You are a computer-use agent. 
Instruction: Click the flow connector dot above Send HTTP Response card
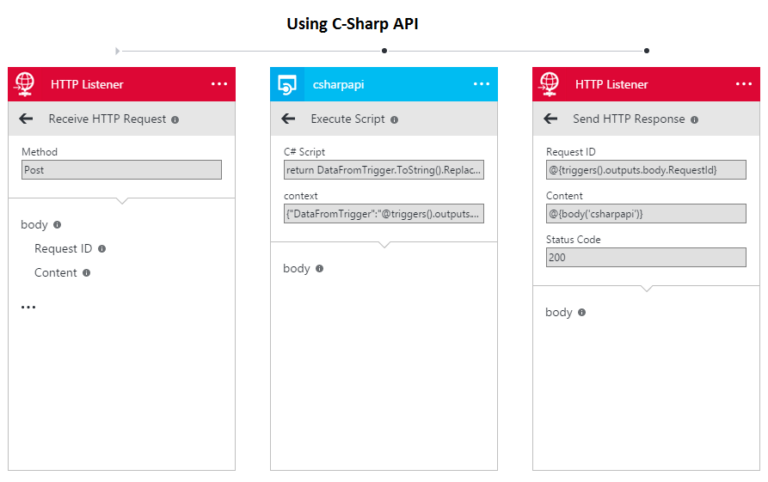click(647, 50)
